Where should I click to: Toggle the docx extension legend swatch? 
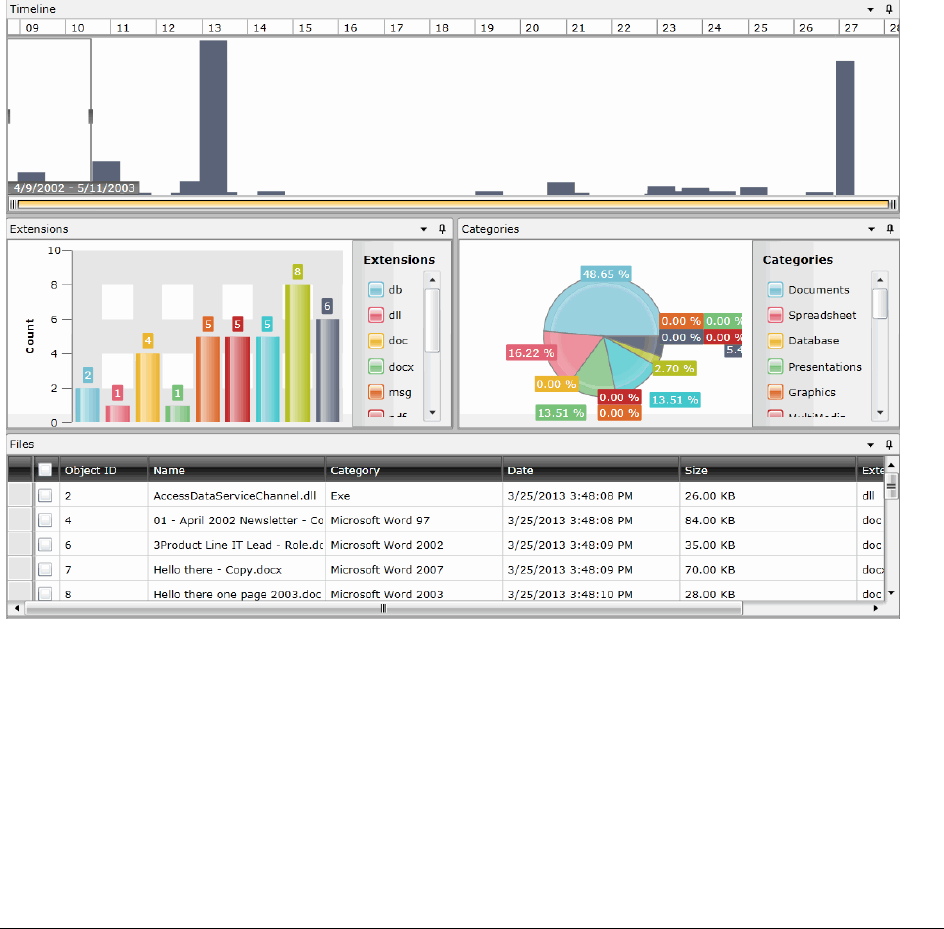(x=376, y=367)
